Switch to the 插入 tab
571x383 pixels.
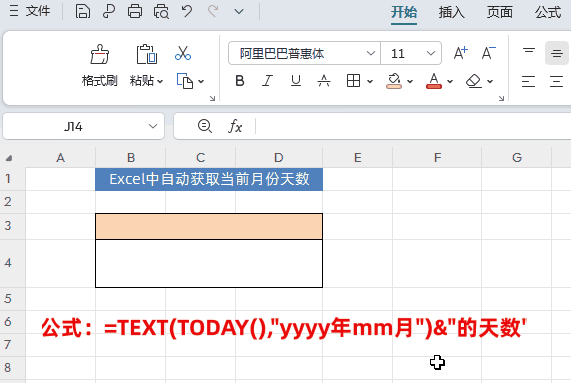click(452, 12)
